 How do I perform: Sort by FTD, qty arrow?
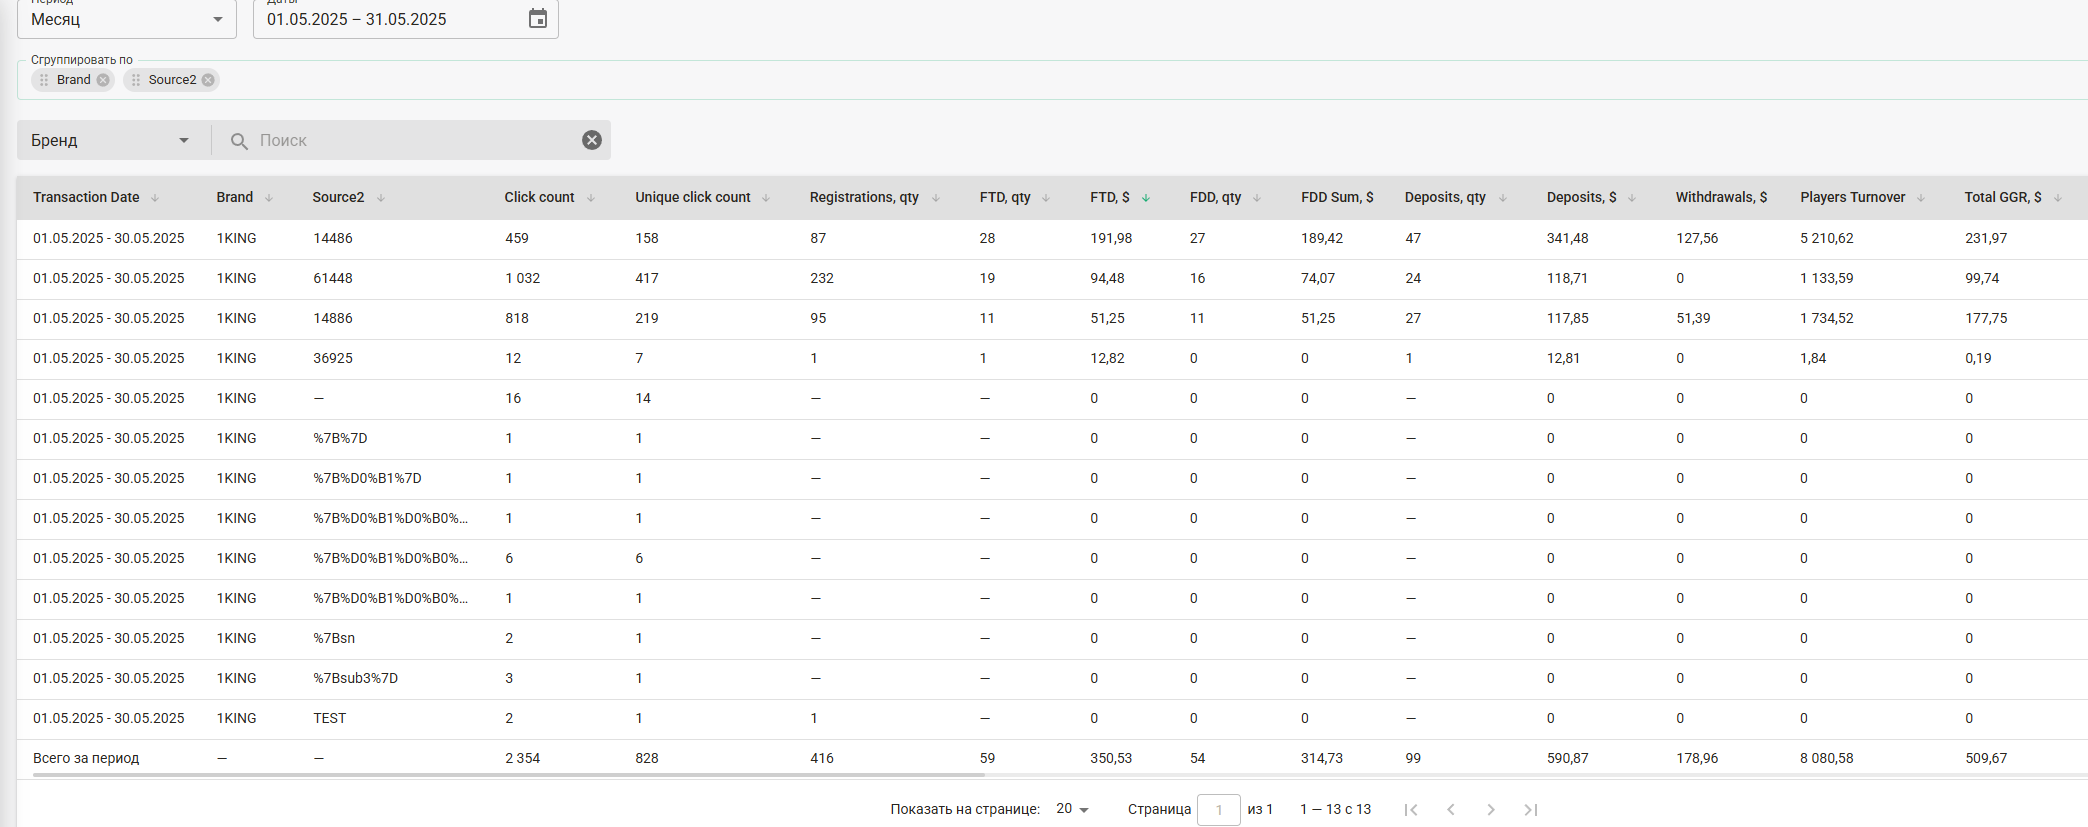pos(1046,198)
